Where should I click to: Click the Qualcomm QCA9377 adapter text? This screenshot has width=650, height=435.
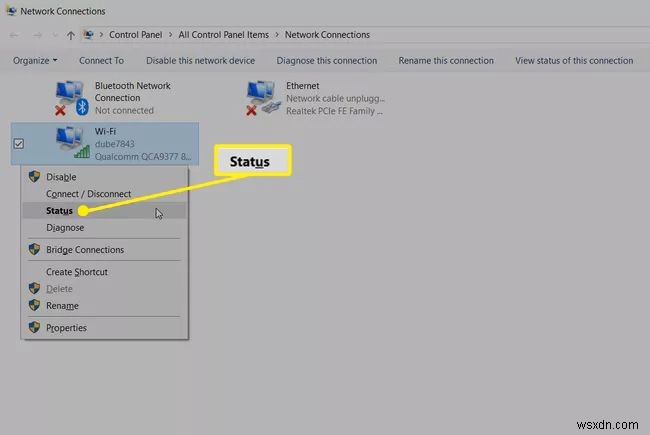click(x=143, y=157)
